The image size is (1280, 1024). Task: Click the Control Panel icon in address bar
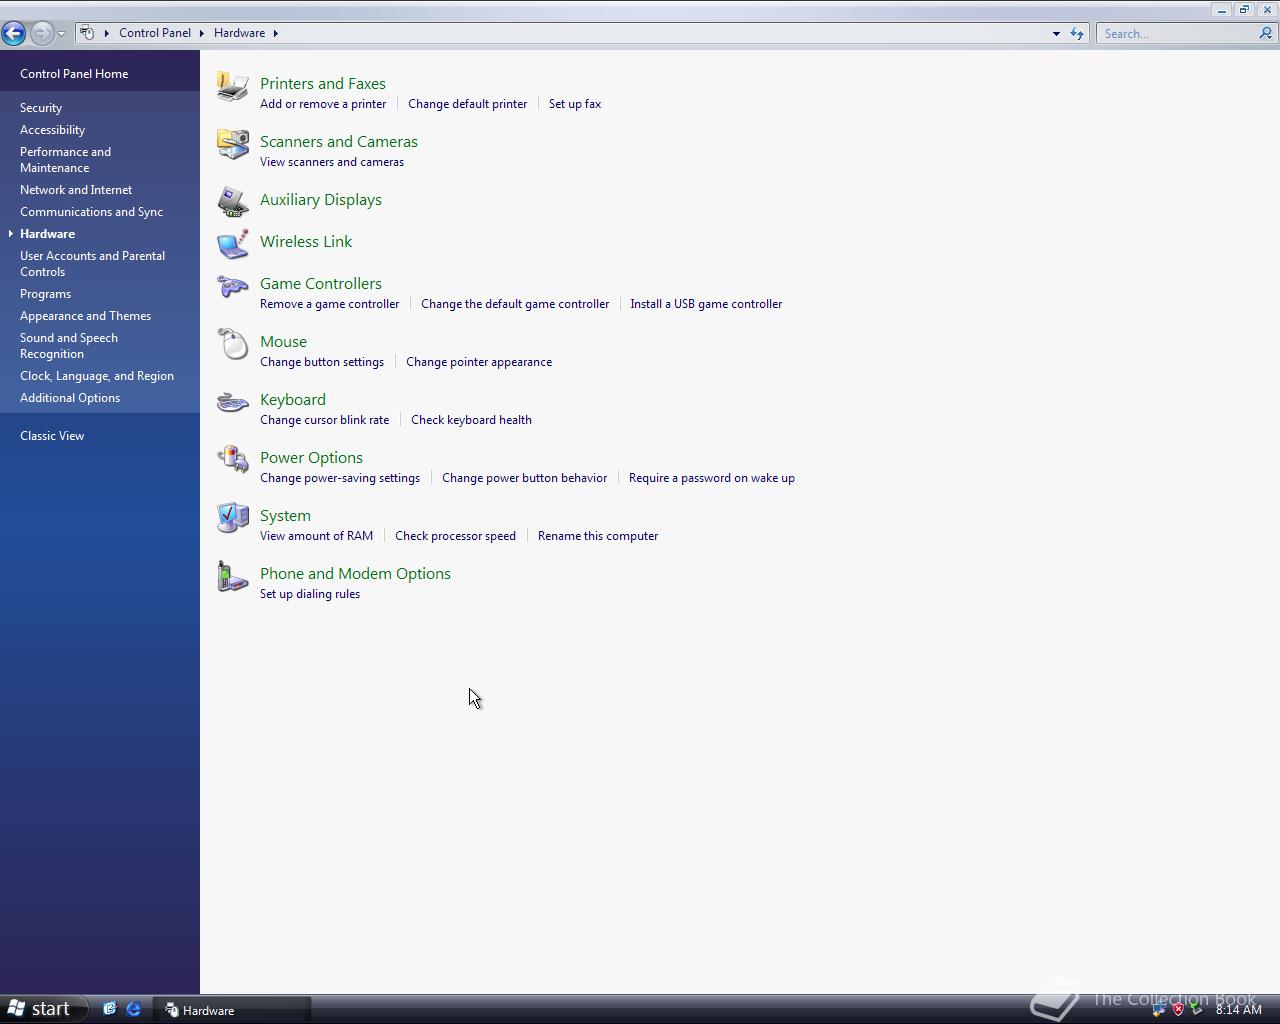click(87, 33)
